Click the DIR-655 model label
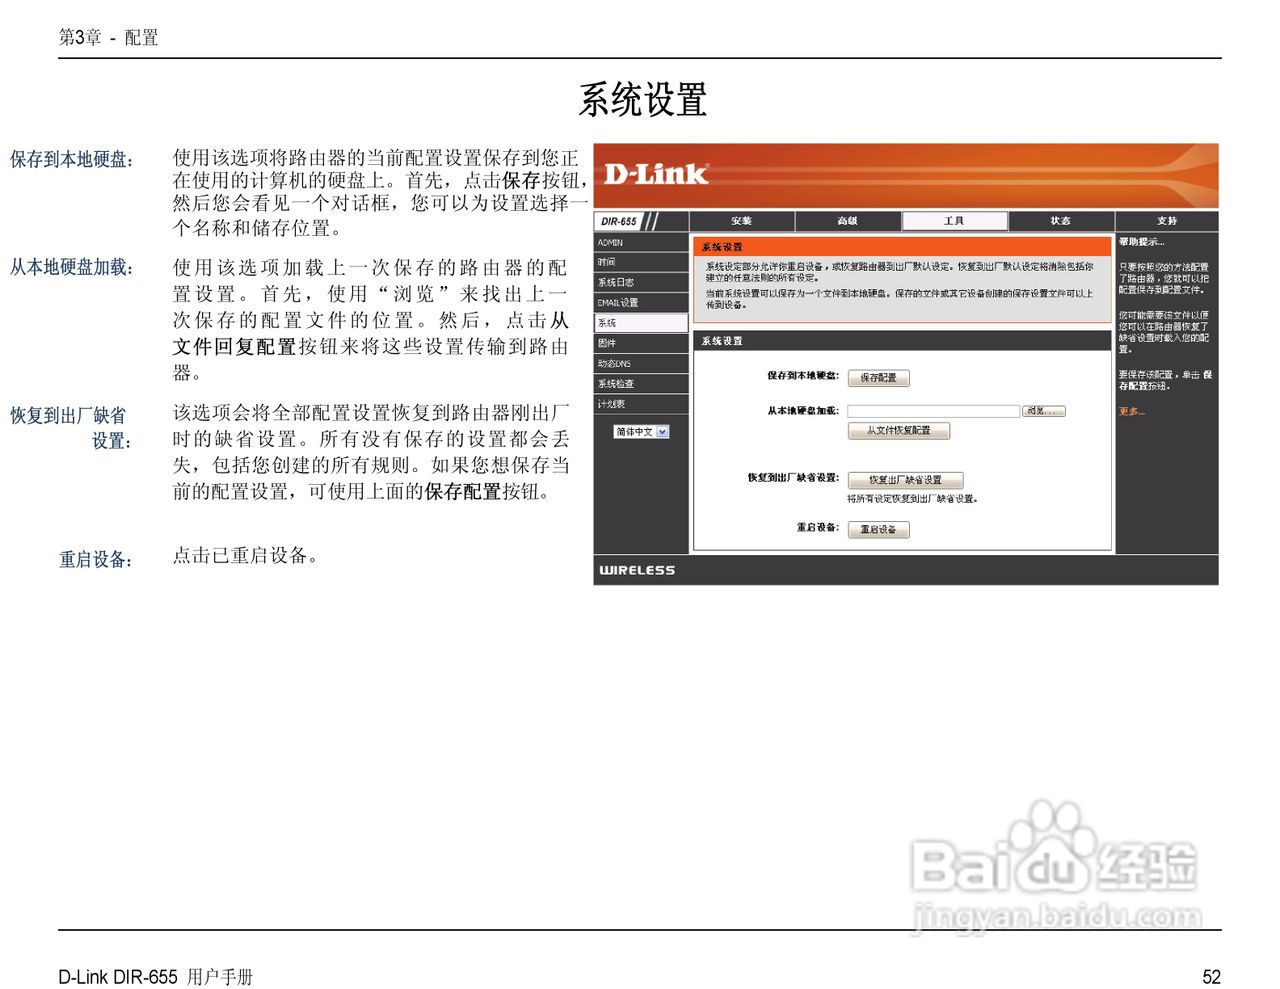 tap(619, 222)
